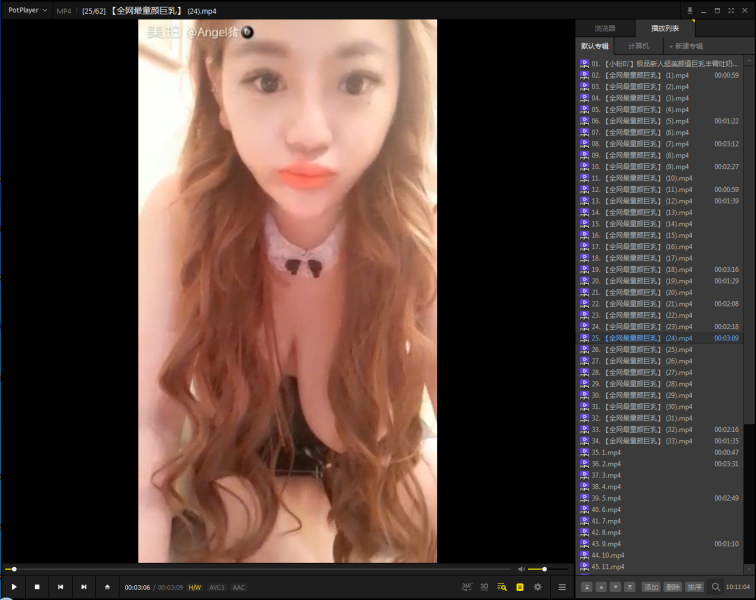This screenshot has width=756, height=600.
Task: Open the PotPlayer main menu dropdown
Action: click(x=28, y=10)
